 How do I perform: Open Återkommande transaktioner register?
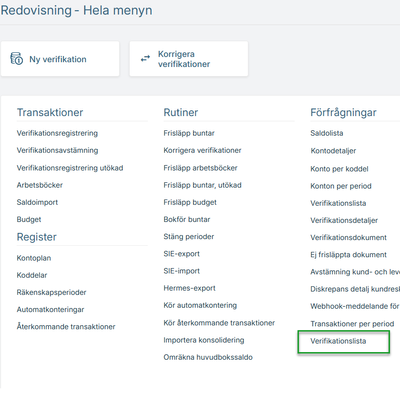66,327
